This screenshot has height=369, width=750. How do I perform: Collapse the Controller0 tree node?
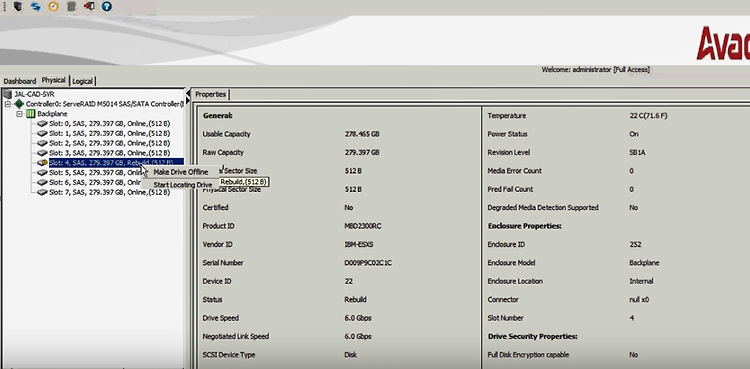click(8, 104)
